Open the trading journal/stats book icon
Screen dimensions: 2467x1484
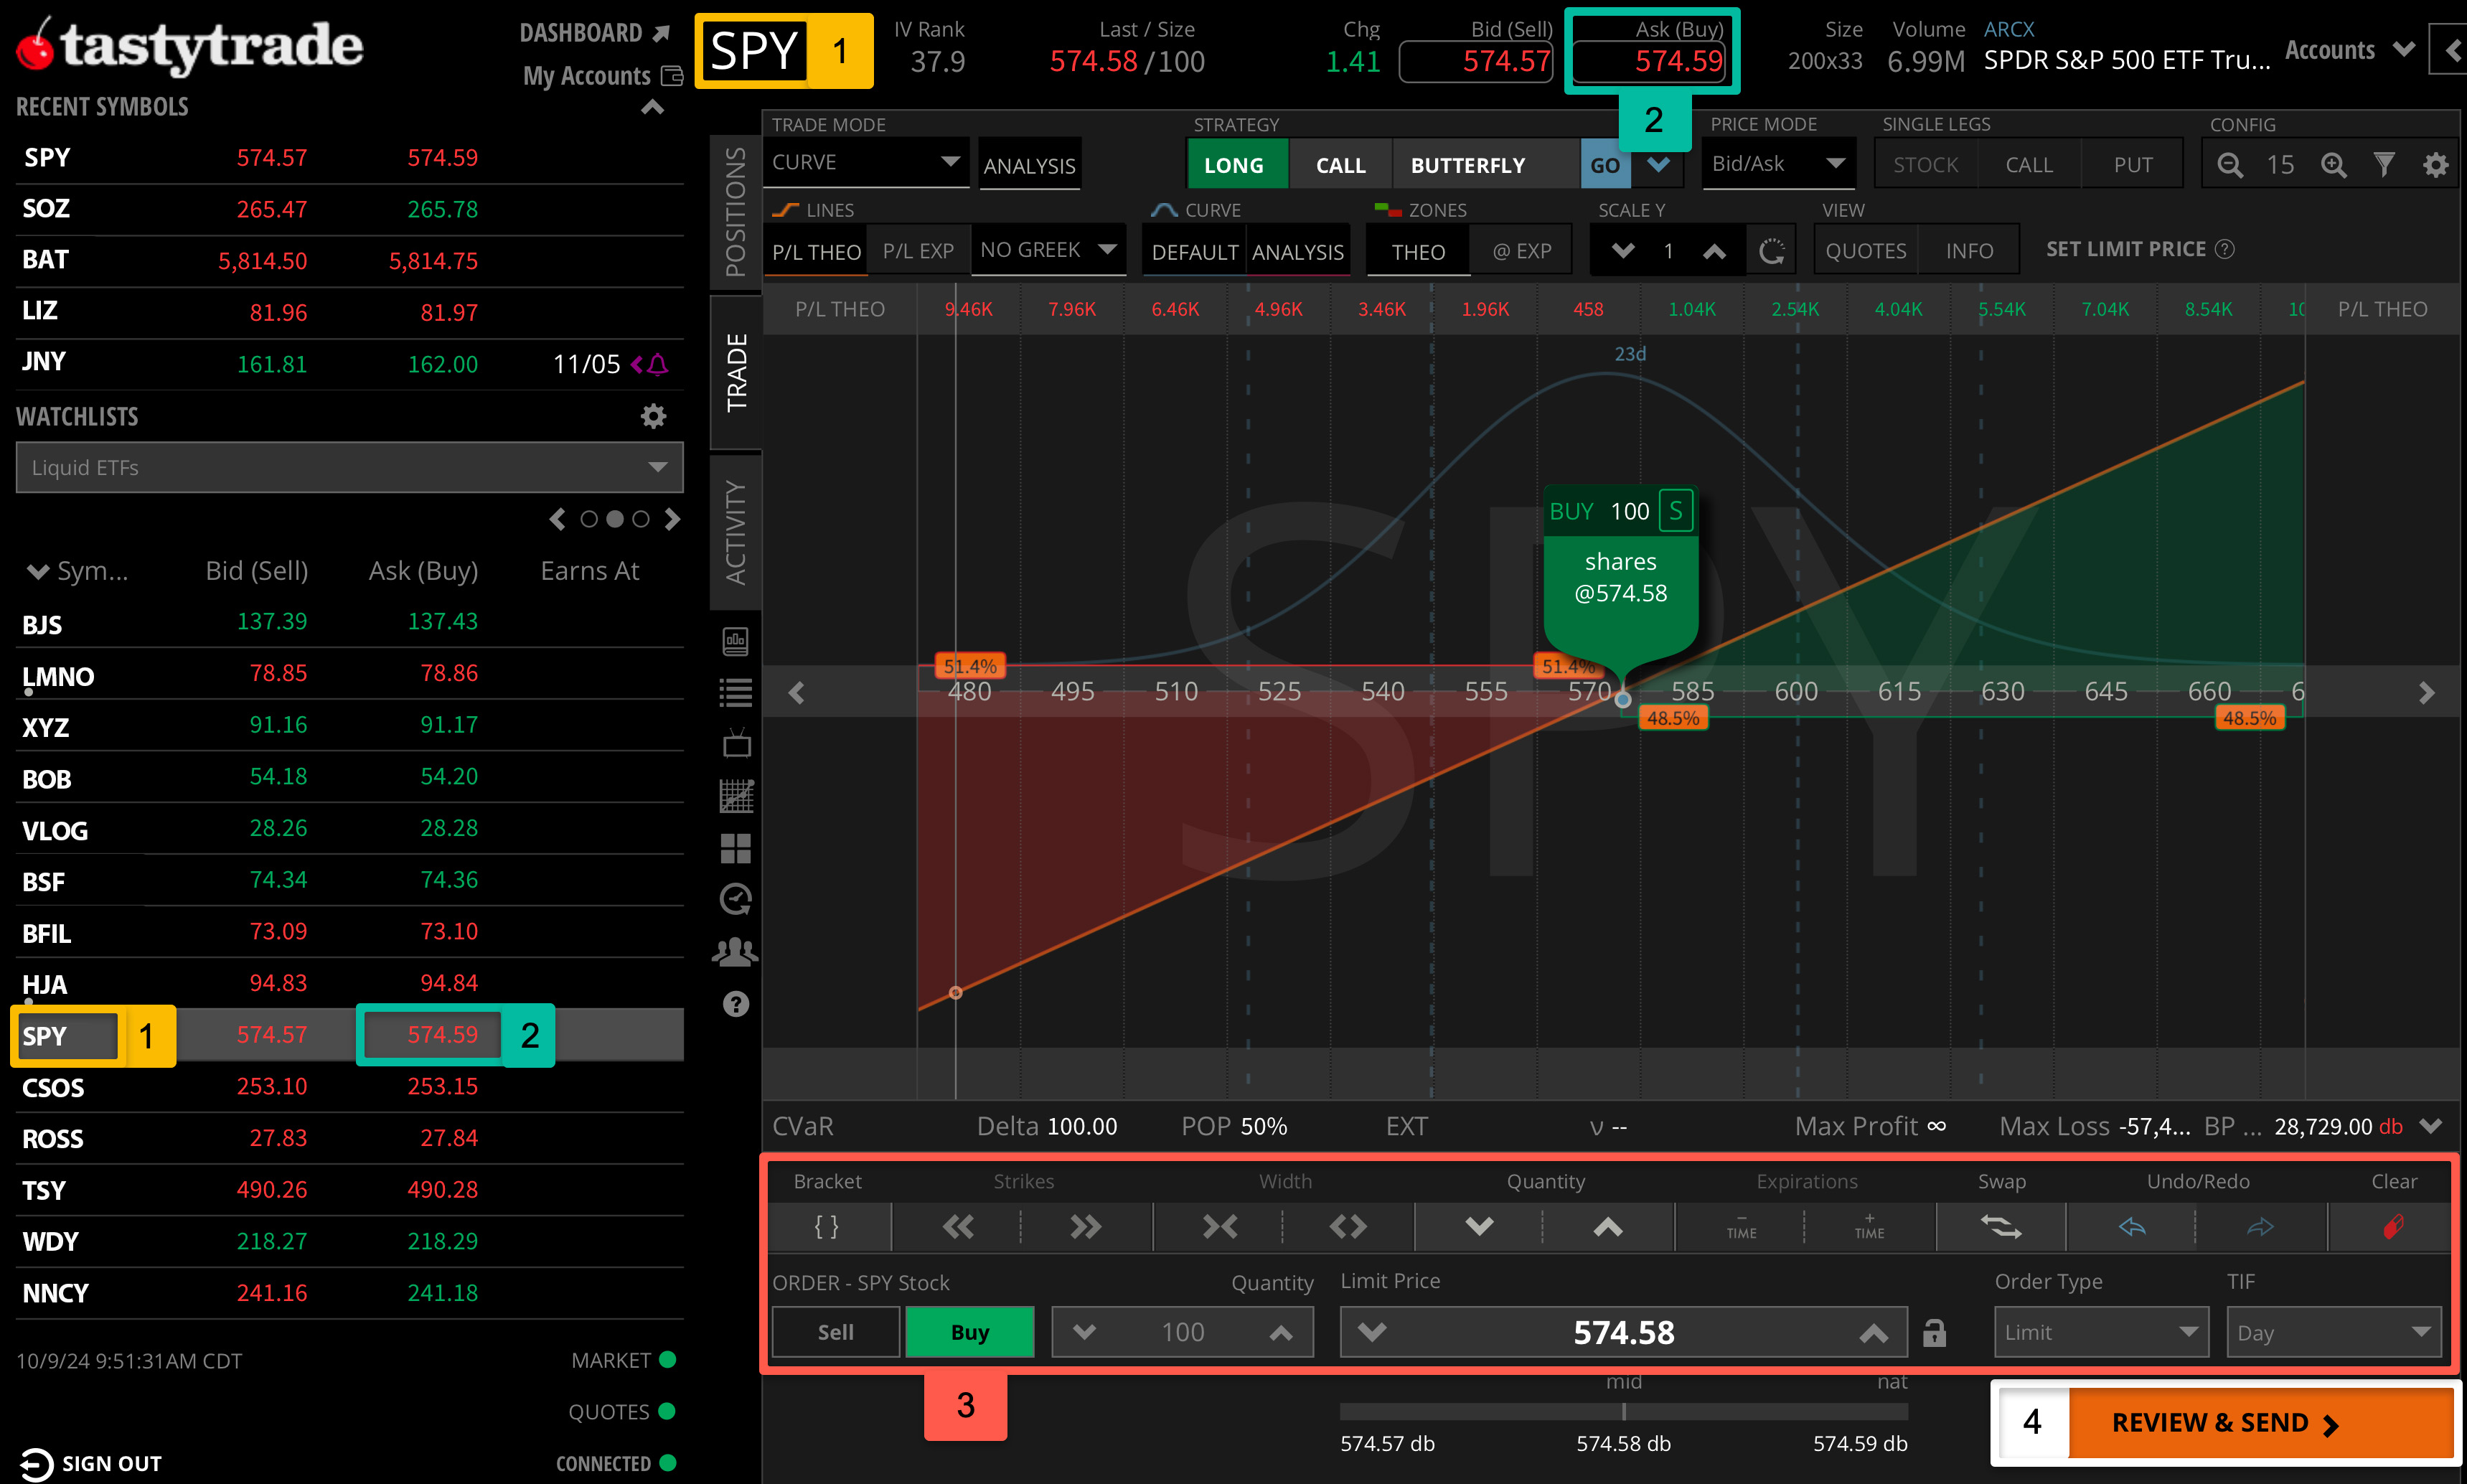point(736,641)
